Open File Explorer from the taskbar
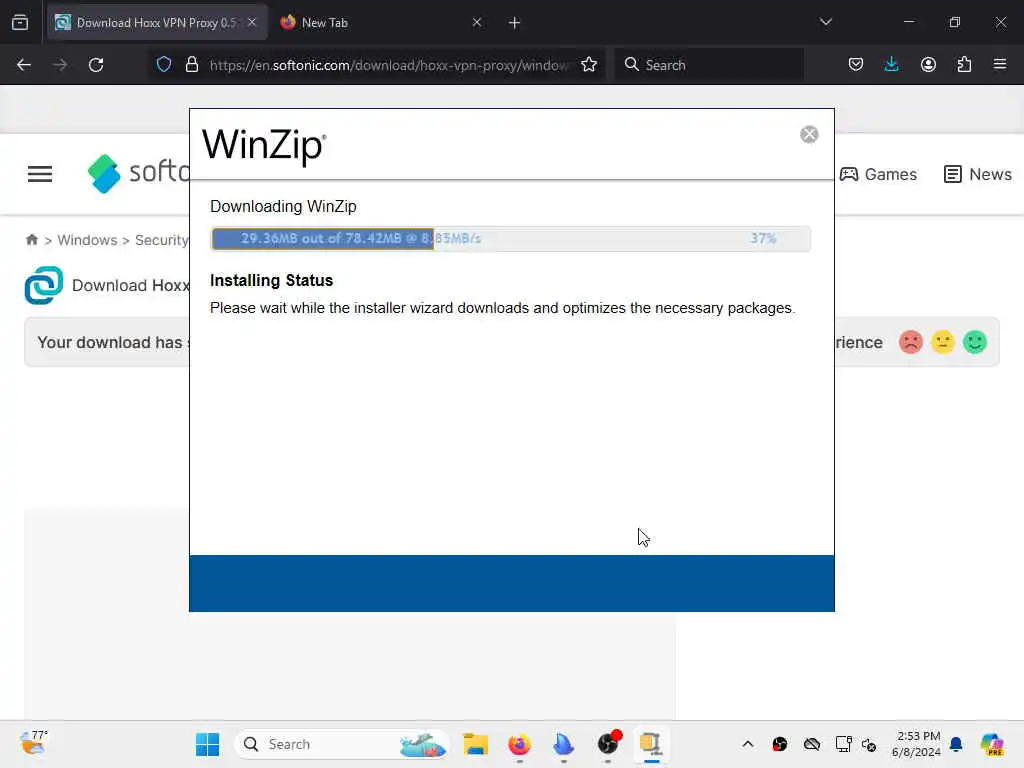This screenshot has width=1024, height=768. tap(475, 744)
